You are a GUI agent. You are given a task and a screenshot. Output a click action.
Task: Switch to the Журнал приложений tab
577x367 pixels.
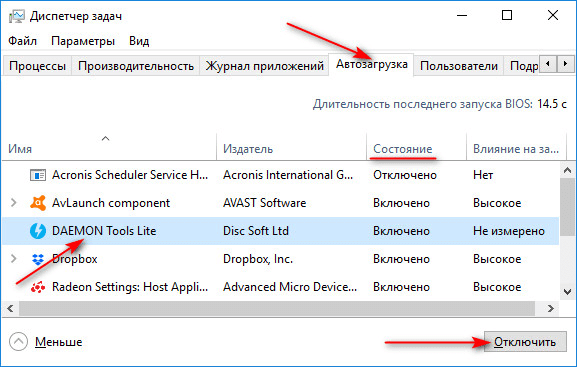[x=264, y=66]
